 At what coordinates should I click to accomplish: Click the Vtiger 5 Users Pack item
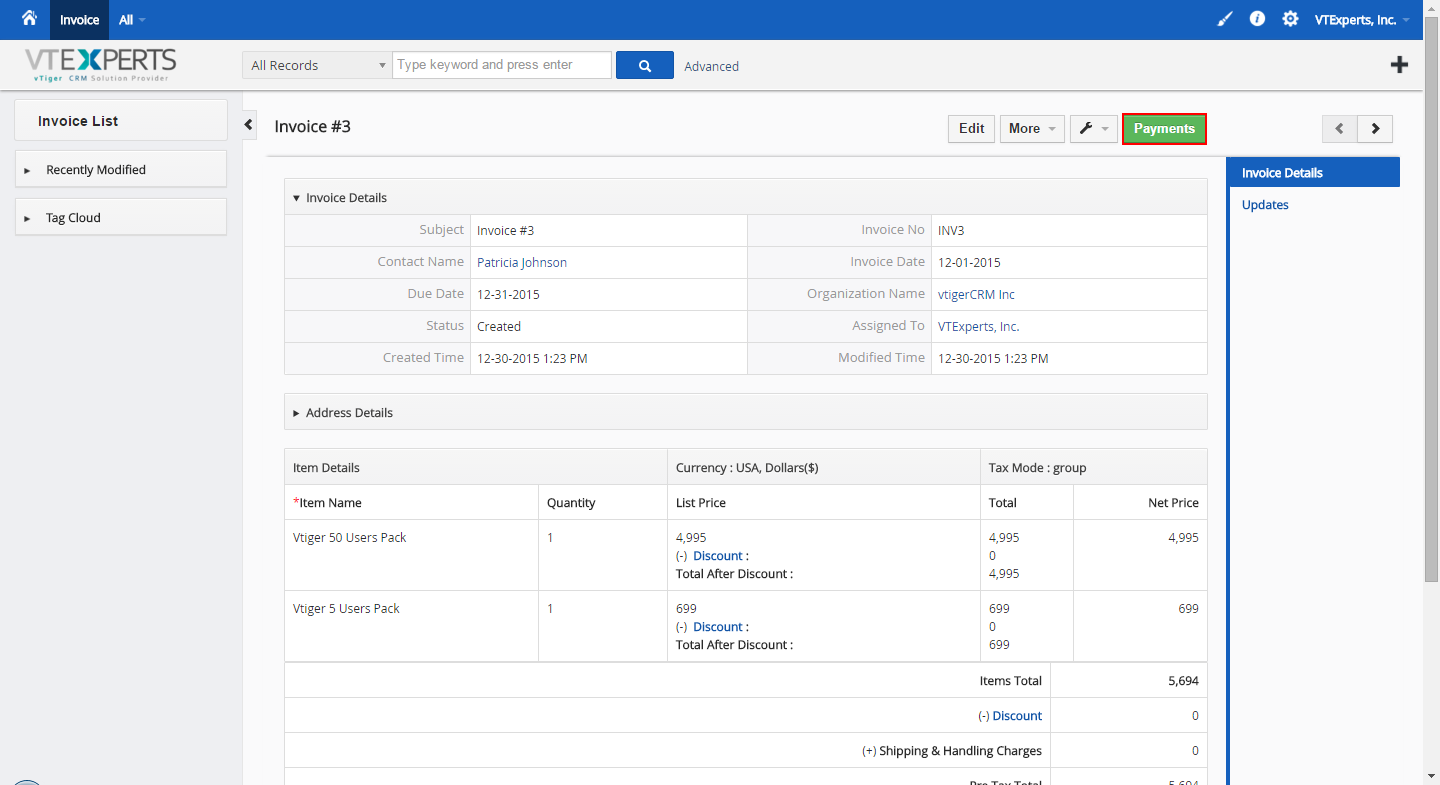coord(346,608)
